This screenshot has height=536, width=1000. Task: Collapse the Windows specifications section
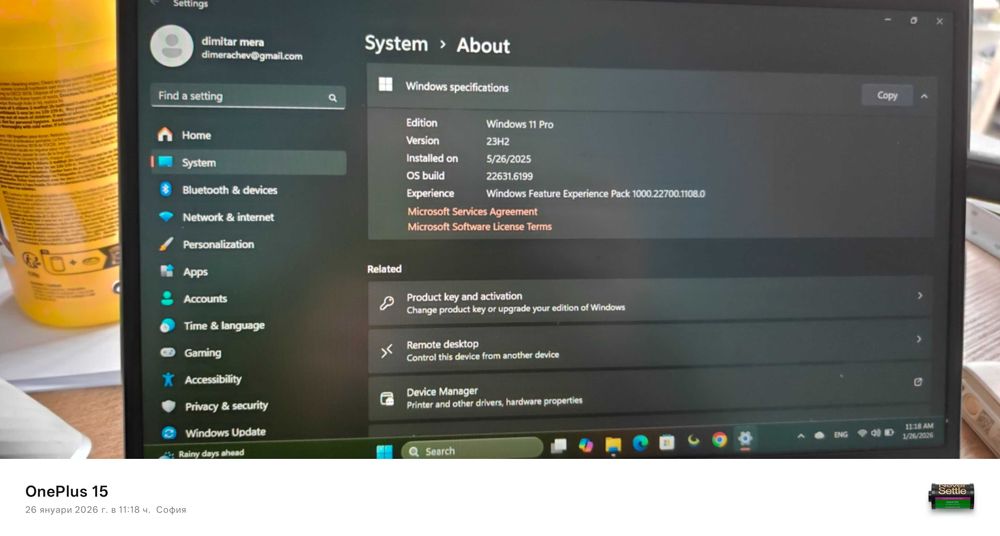click(x=924, y=96)
